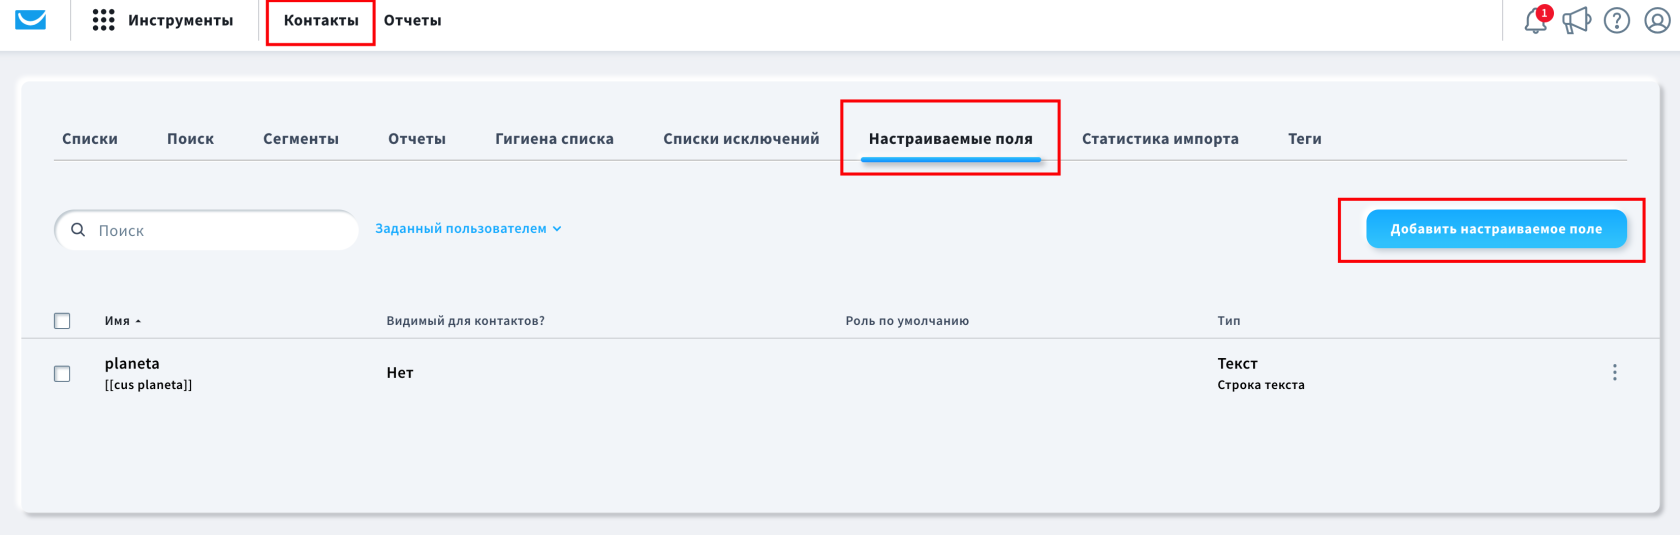Click Добавить настраиваемое поле button

(1496, 229)
